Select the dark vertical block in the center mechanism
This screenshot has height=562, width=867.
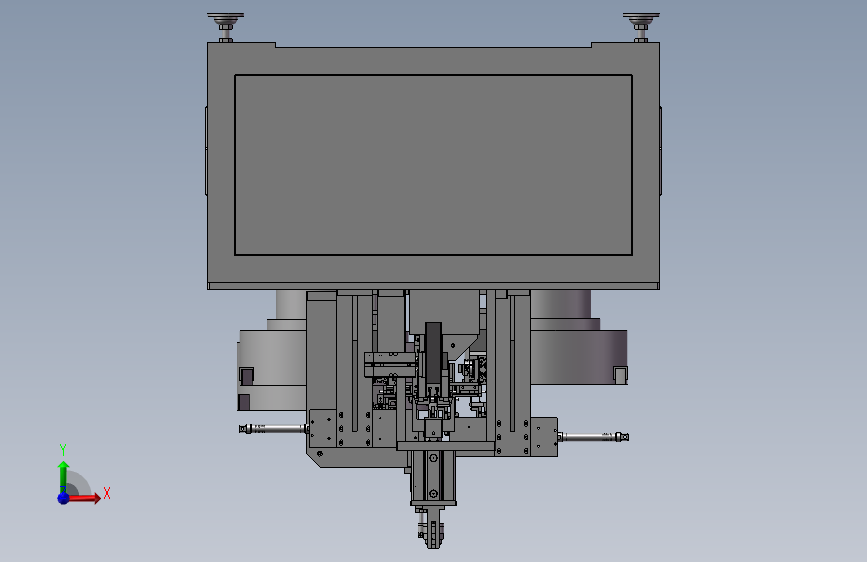point(434,354)
